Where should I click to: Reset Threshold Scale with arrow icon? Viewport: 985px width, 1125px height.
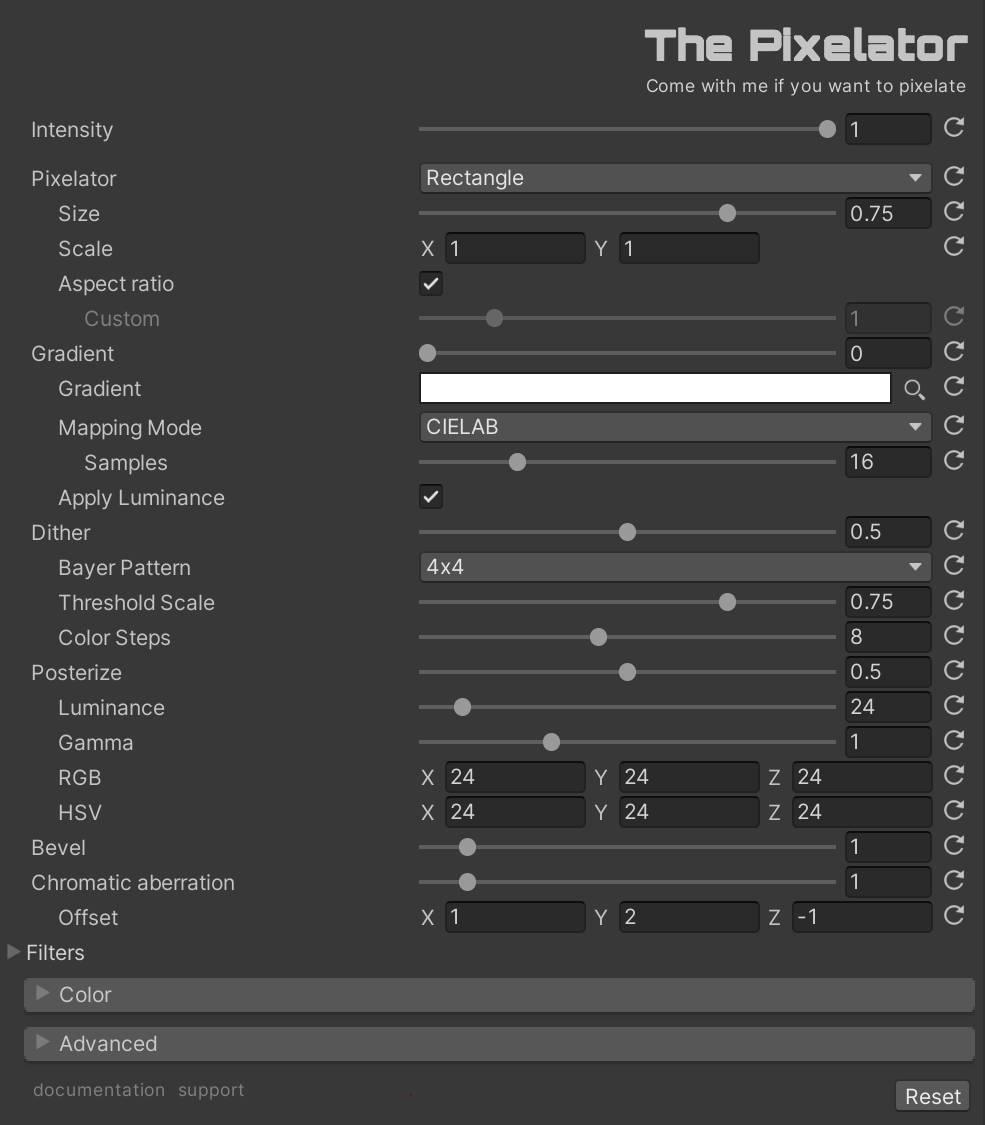pos(953,601)
